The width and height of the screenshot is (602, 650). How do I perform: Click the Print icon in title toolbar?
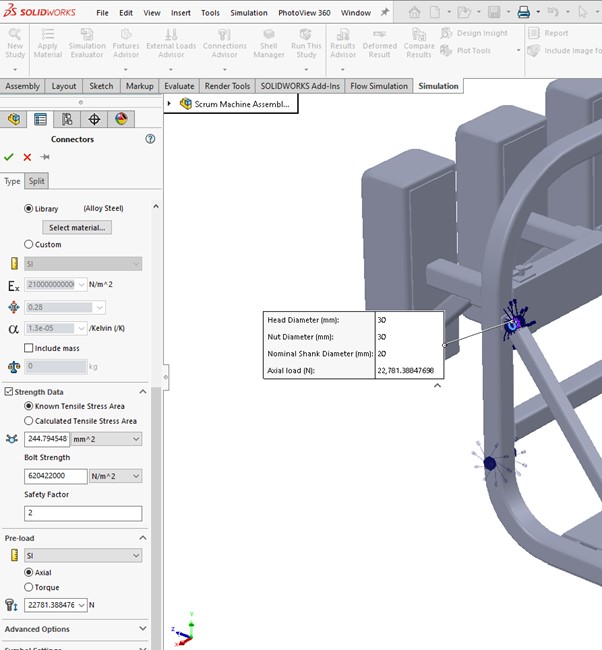point(523,12)
